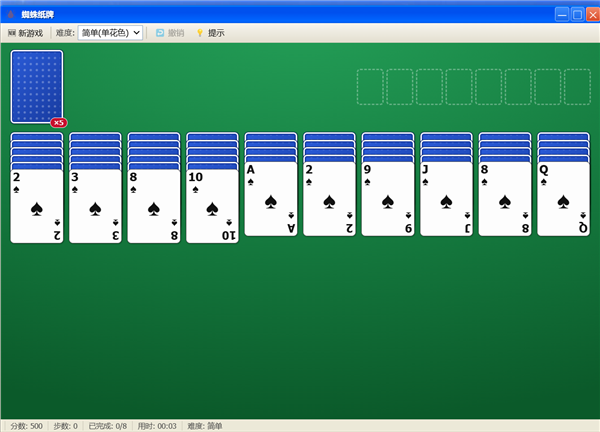Image resolution: width=600 pixels, height=432 pixels.
Task: Select the 2 of spades in sixth column
Action: (x=329, y=199)
